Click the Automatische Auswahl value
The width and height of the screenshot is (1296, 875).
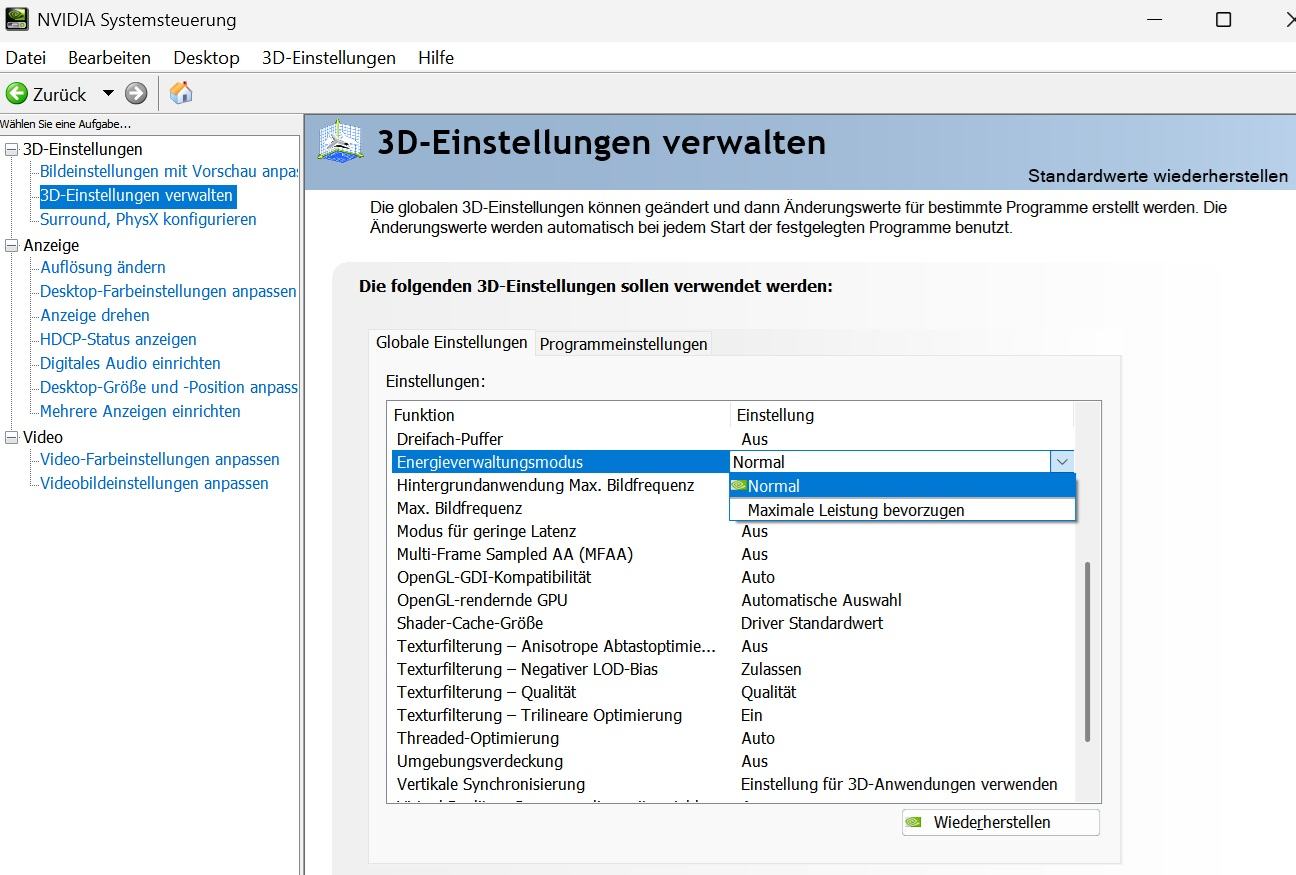(x=821, y=600)
